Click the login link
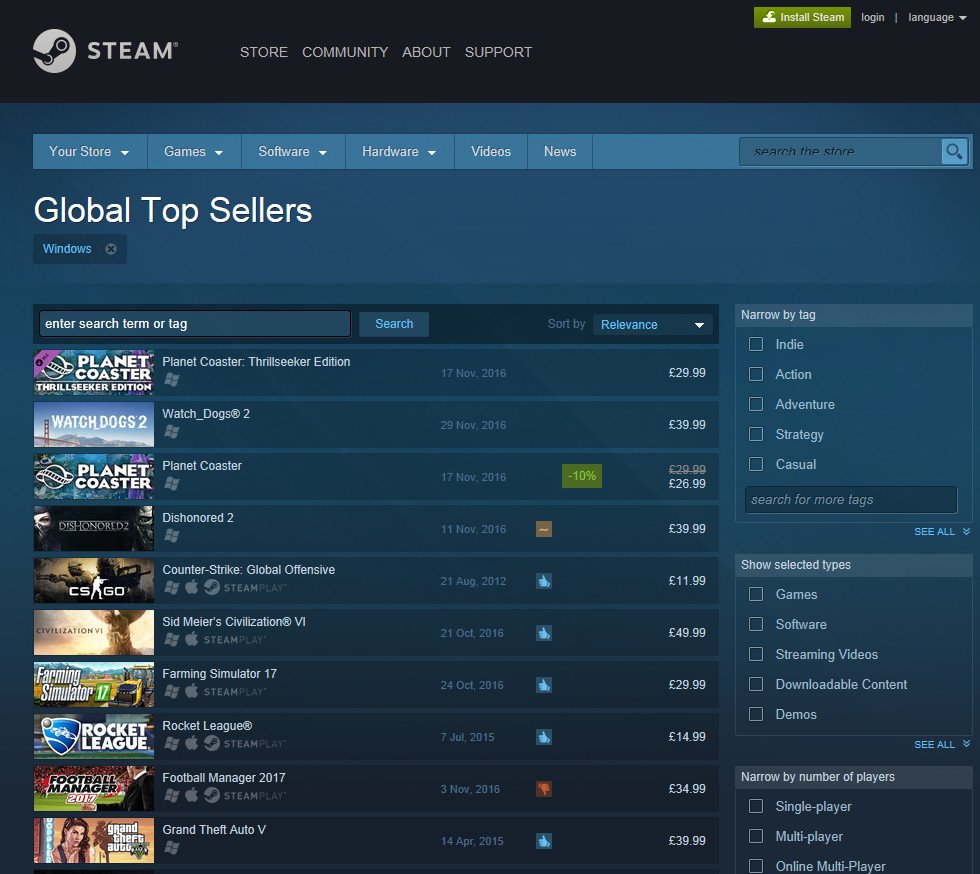This screenshot has height=874, width=980. [x=872, y=18]
